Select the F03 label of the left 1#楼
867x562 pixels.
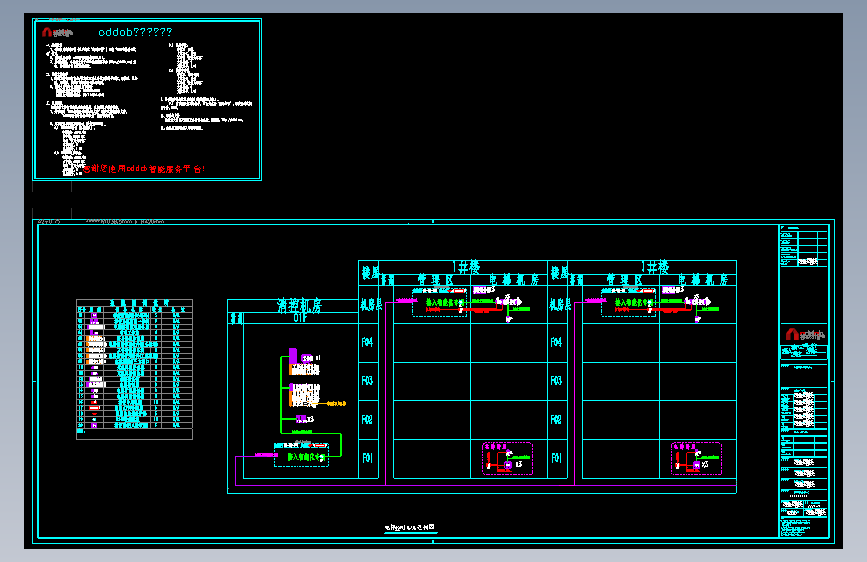(x=367, y=381)
